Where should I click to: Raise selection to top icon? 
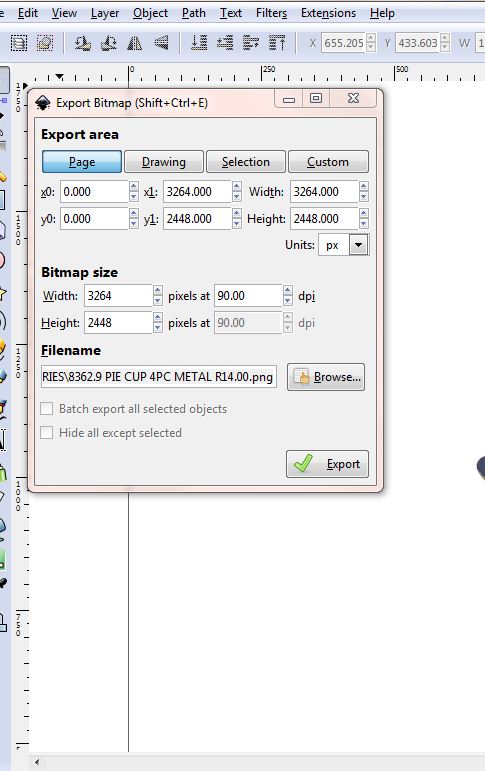[277, 43]
